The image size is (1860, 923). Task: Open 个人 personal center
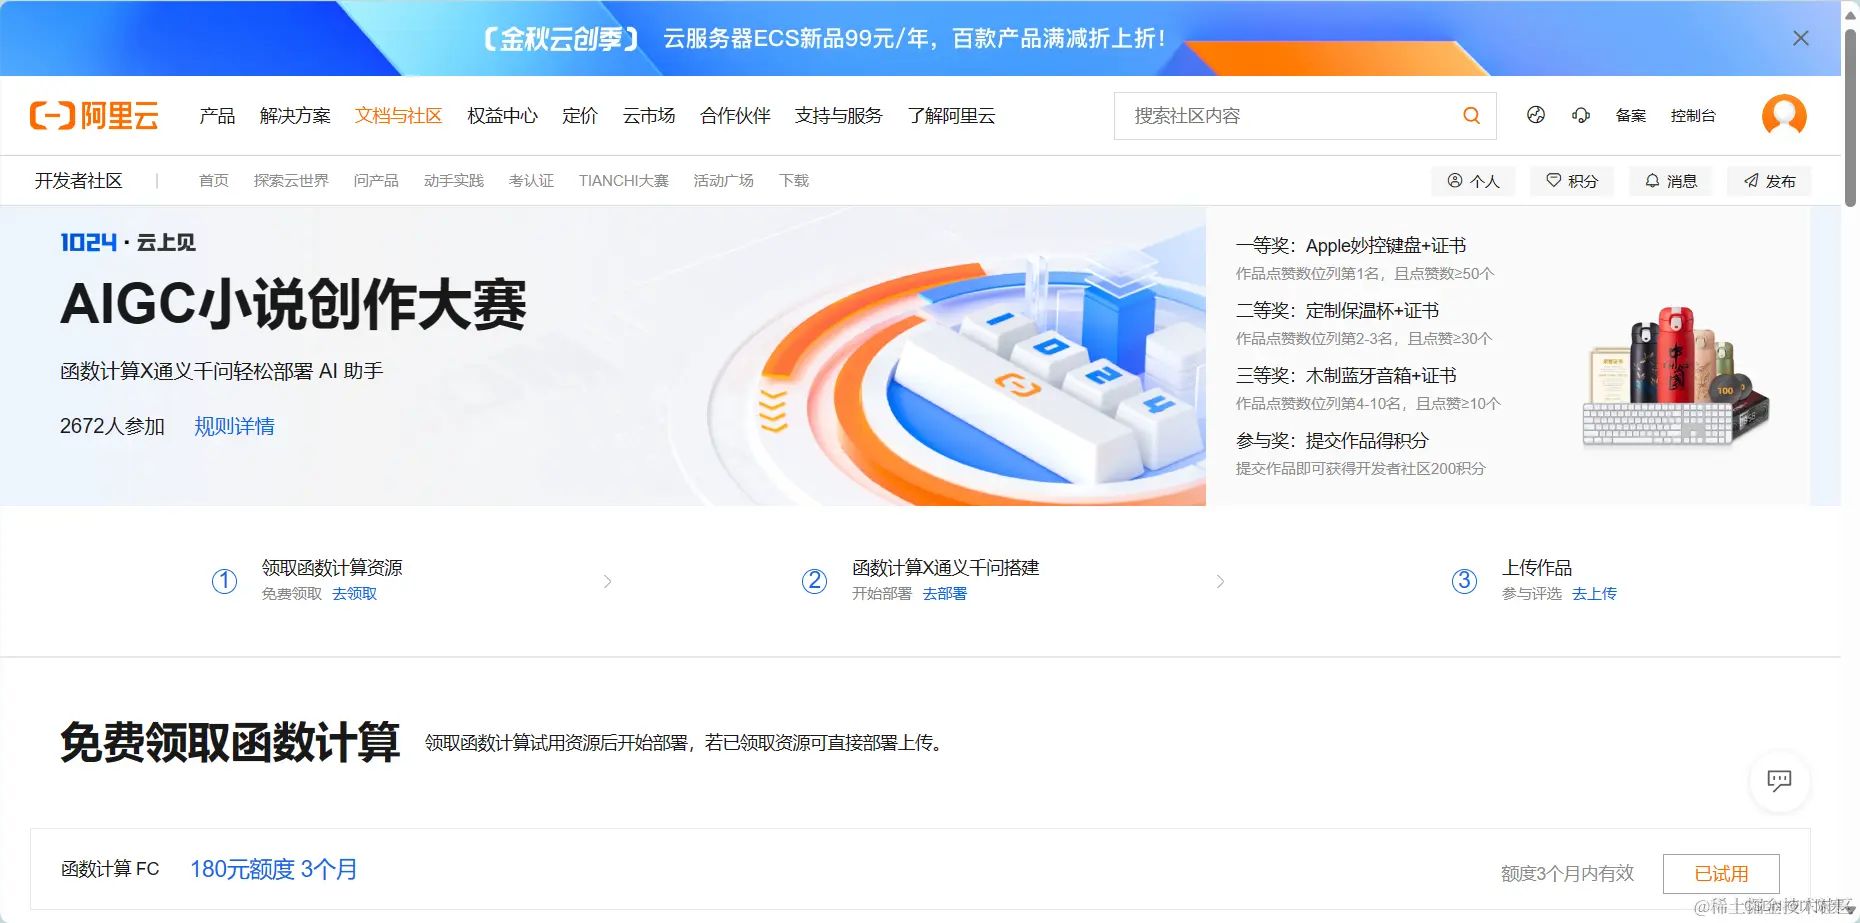click(1472, 180)
